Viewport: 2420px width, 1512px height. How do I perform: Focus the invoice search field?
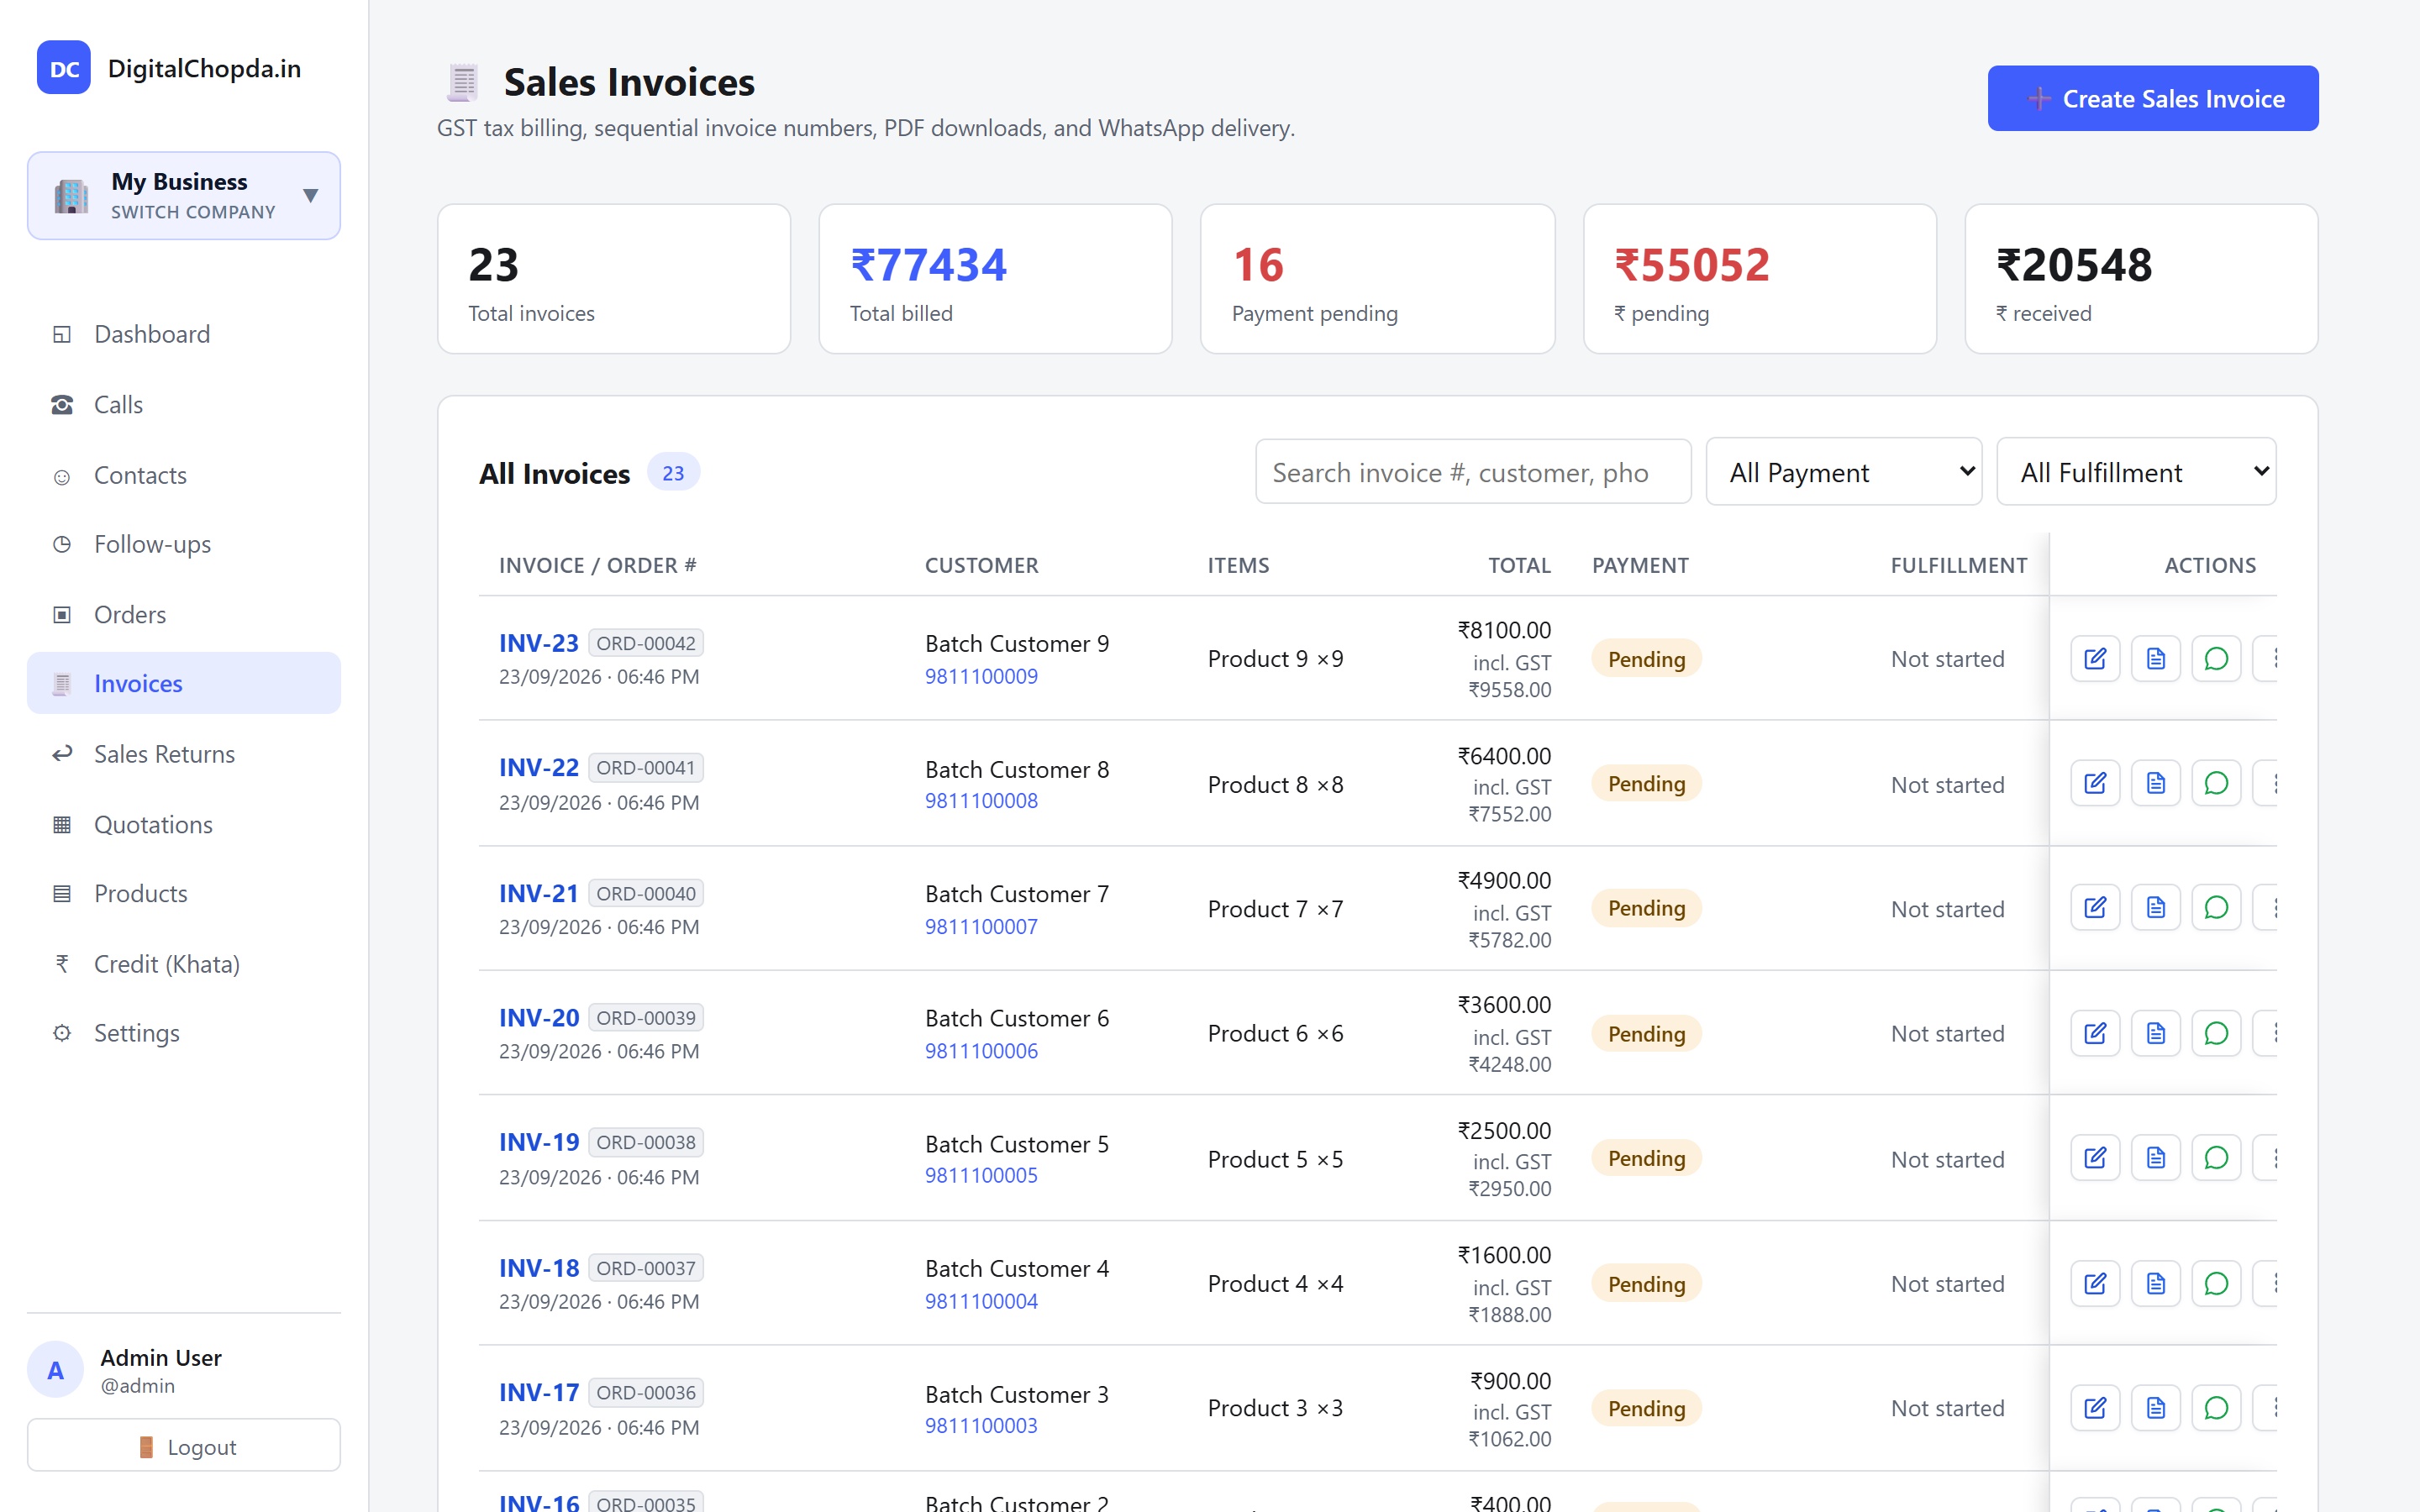coord(1473,472)
